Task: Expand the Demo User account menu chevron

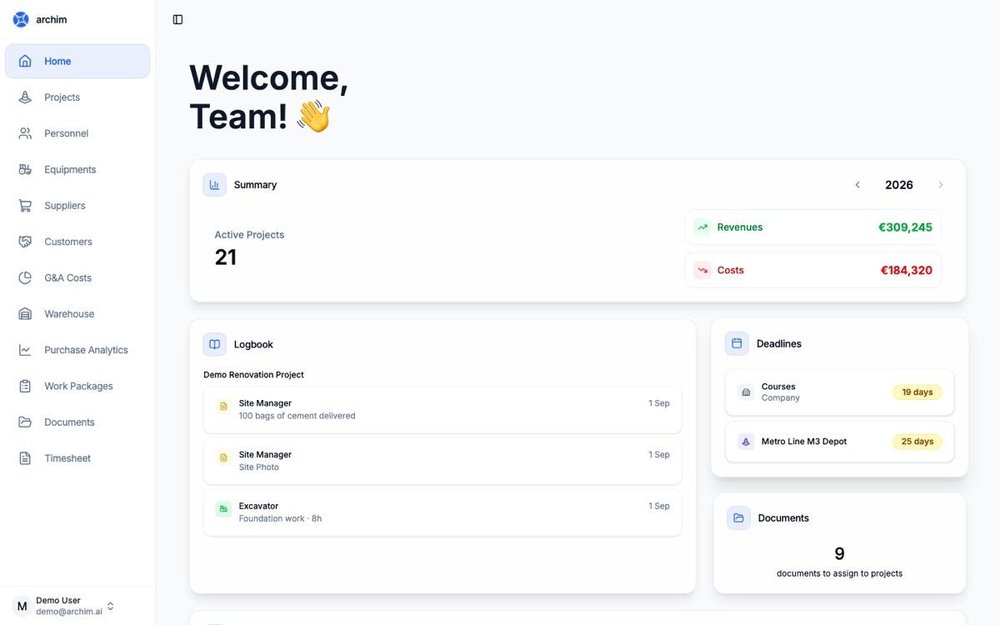Action: (110, 606)
